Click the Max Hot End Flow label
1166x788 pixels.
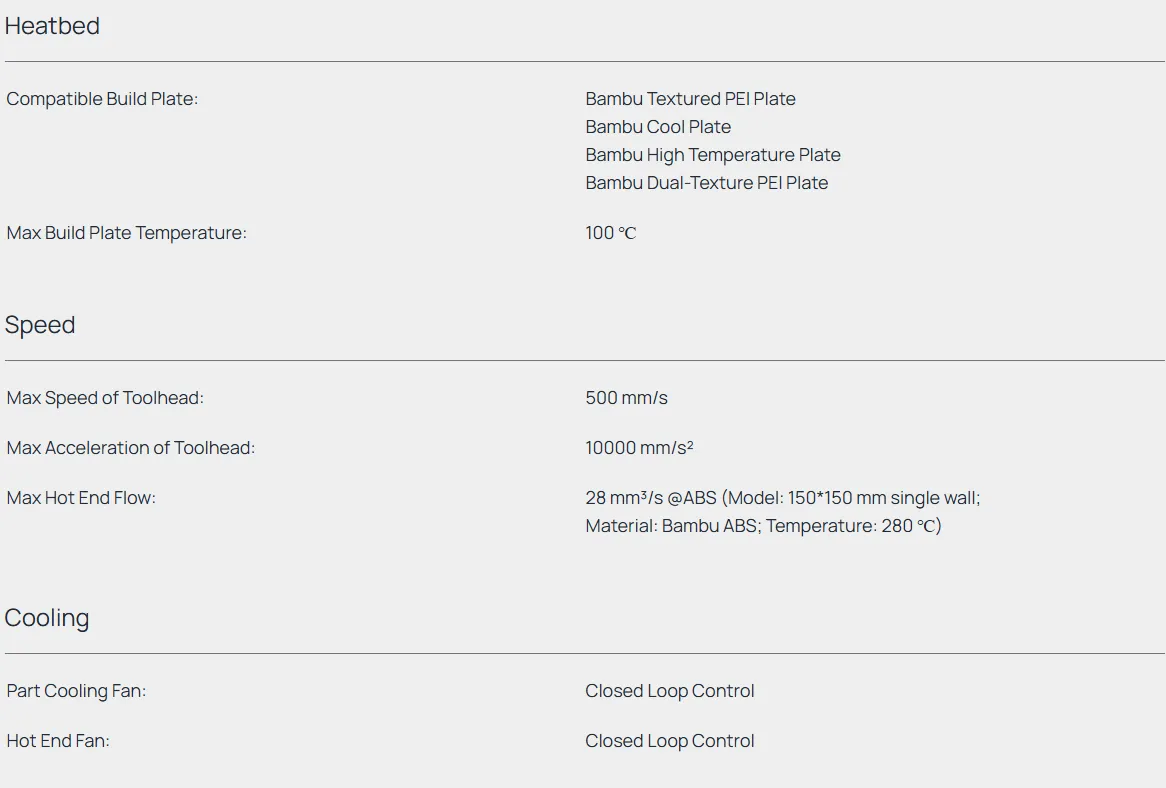[81, 498]
